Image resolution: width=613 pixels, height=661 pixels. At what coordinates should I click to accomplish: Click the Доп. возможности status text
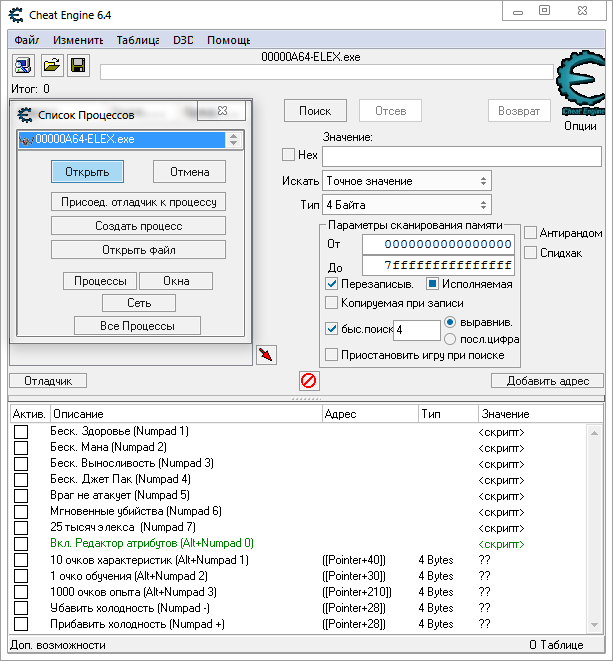point(58,645)
